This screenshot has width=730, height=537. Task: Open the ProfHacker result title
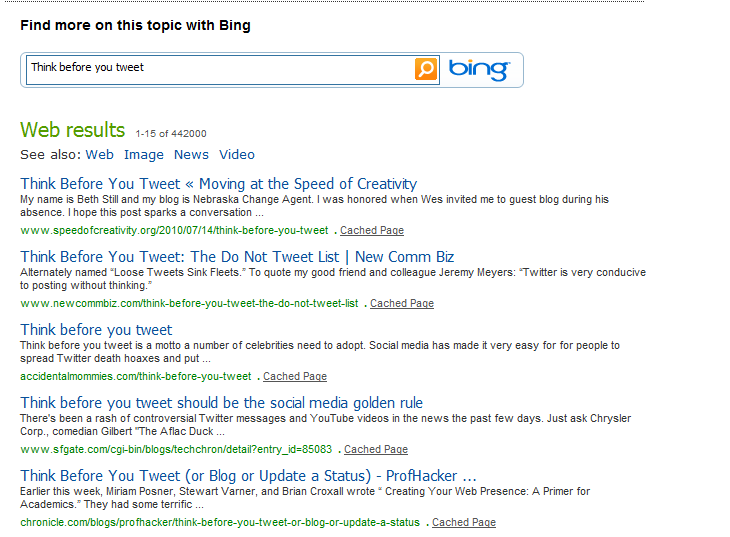click(248, 476)
